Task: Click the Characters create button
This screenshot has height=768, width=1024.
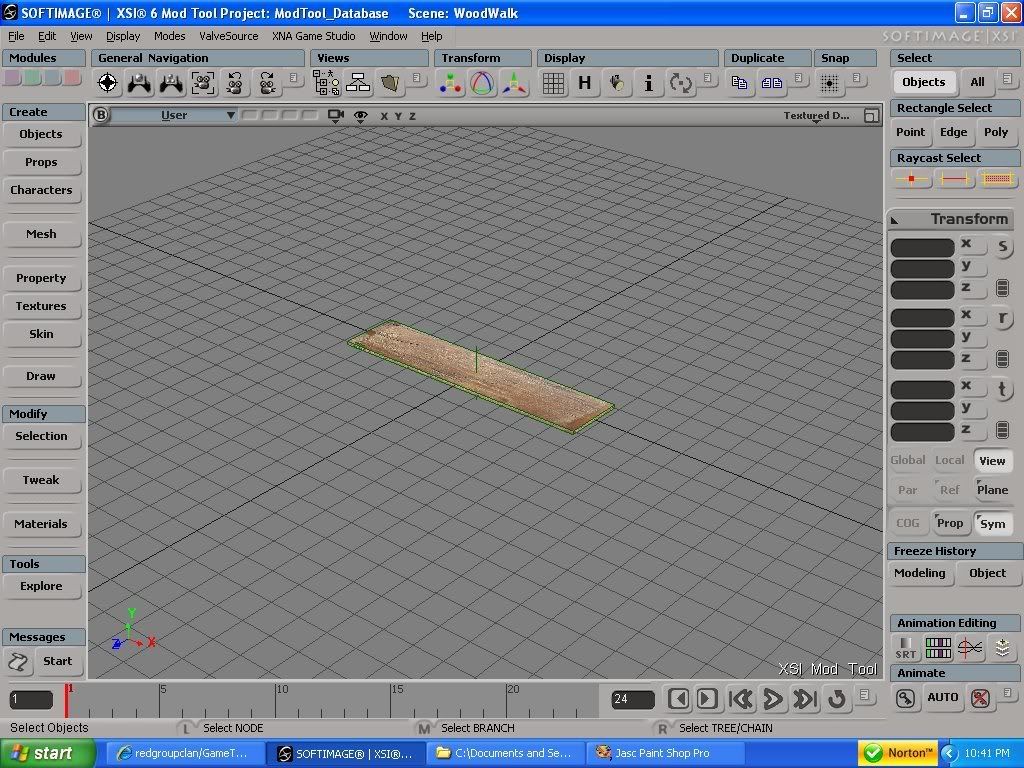Action: coord(41,190)
